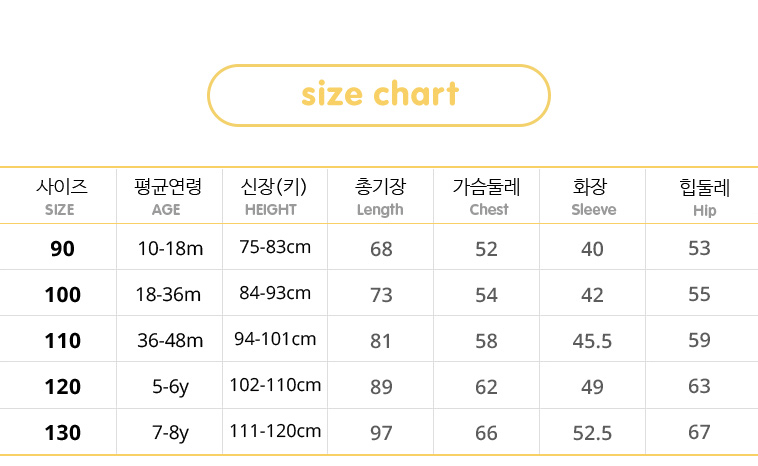Click the size chart title banner
This screenshot has width=758, height=466.
(379, 95)
